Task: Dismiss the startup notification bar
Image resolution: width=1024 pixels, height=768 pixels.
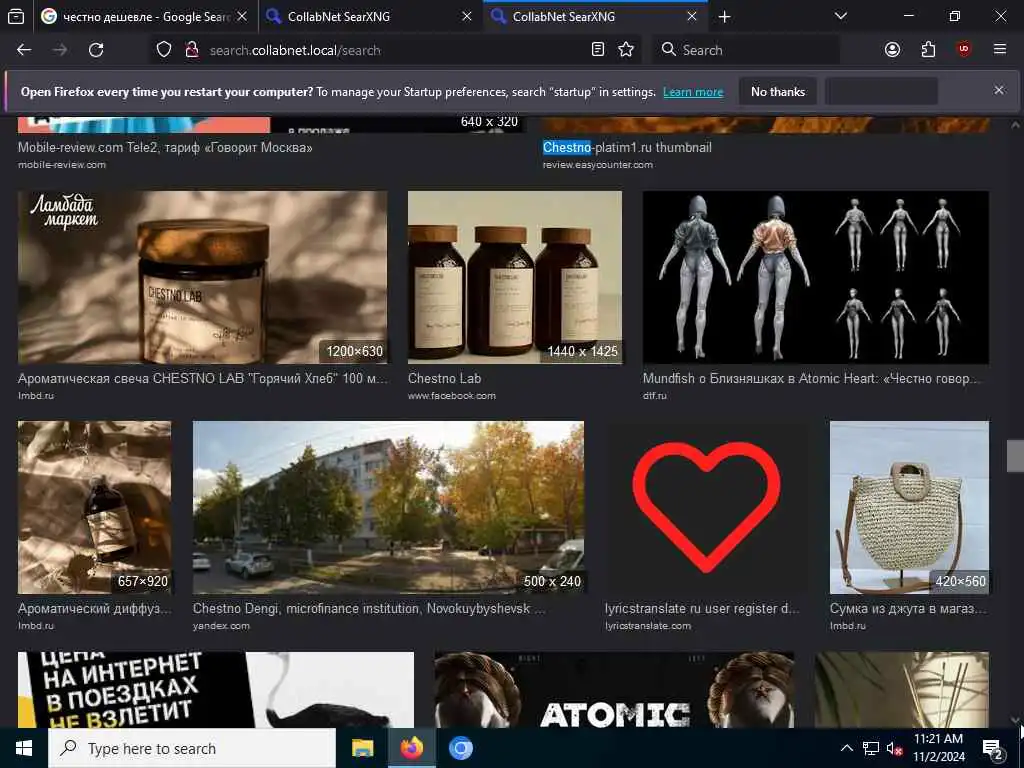Action: 999,90
